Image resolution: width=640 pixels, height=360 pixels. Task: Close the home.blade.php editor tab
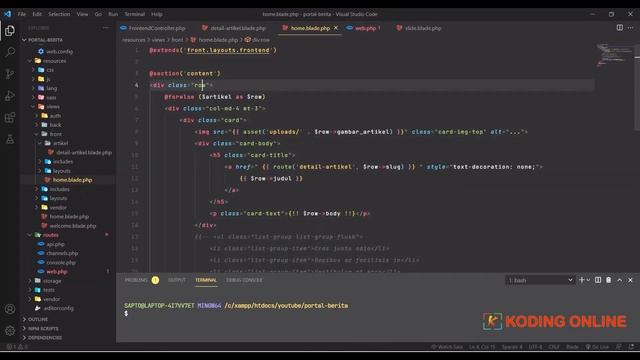[336, 28]
